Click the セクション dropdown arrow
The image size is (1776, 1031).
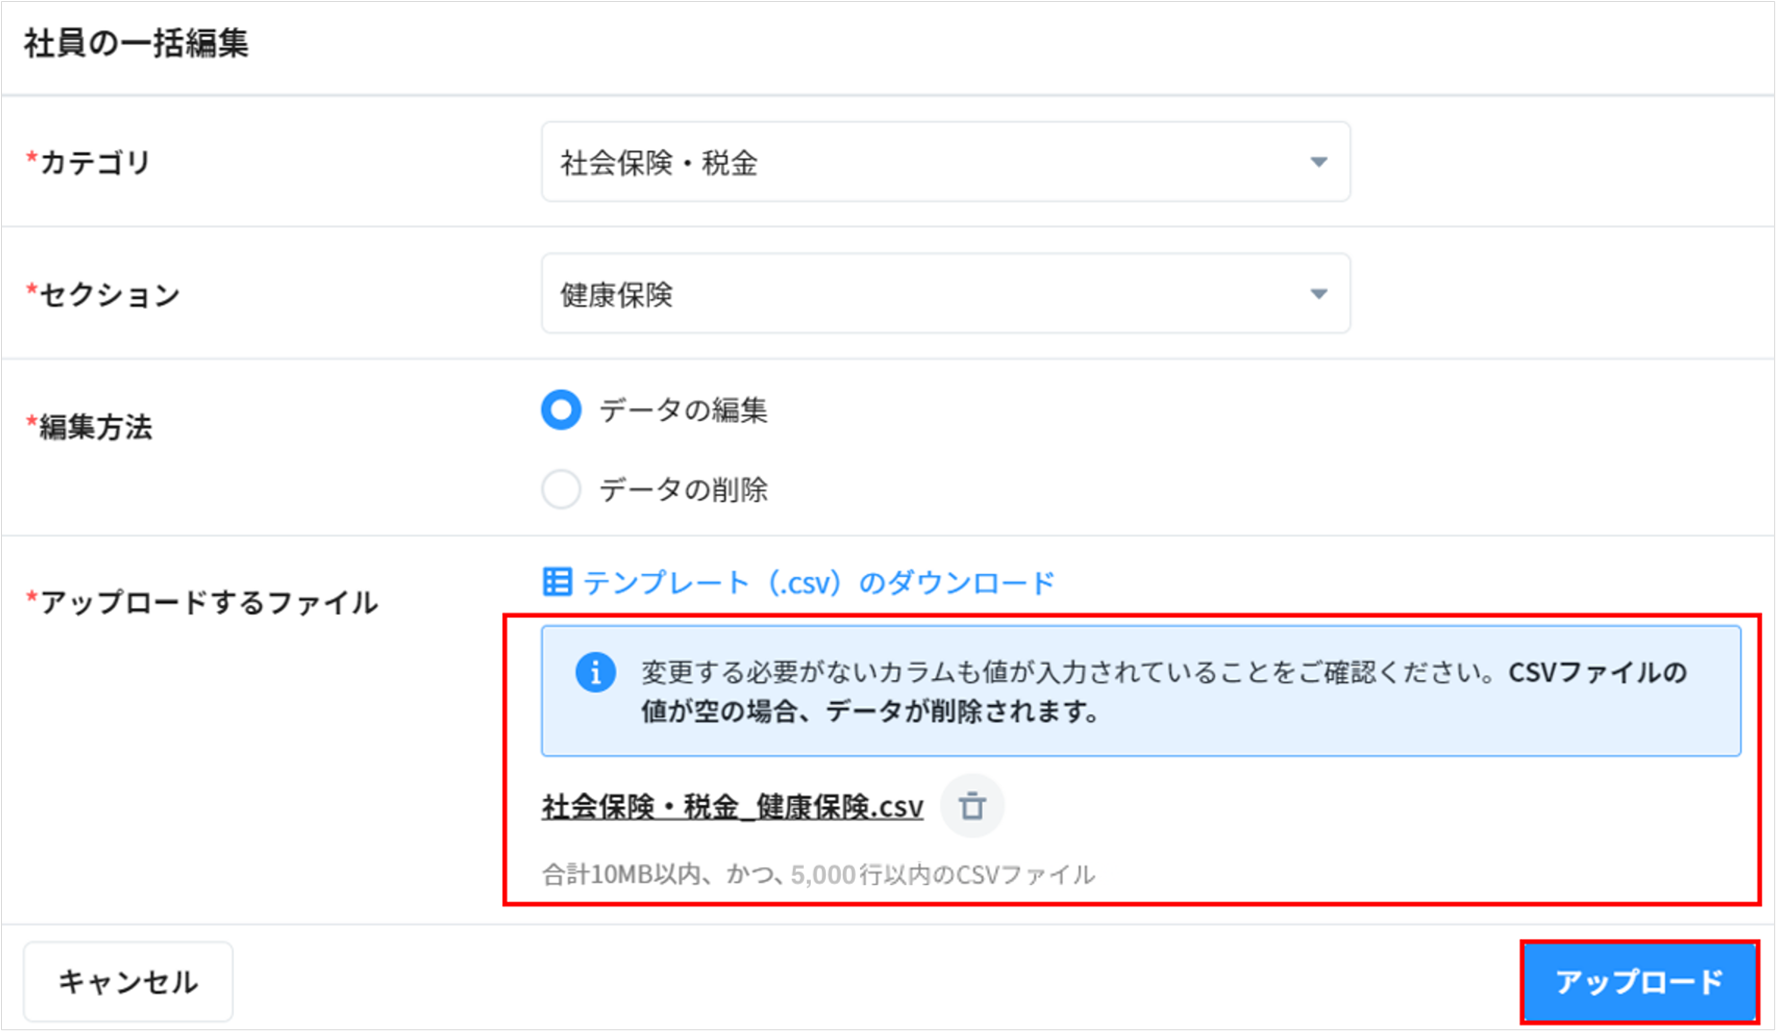point(1320,294)
